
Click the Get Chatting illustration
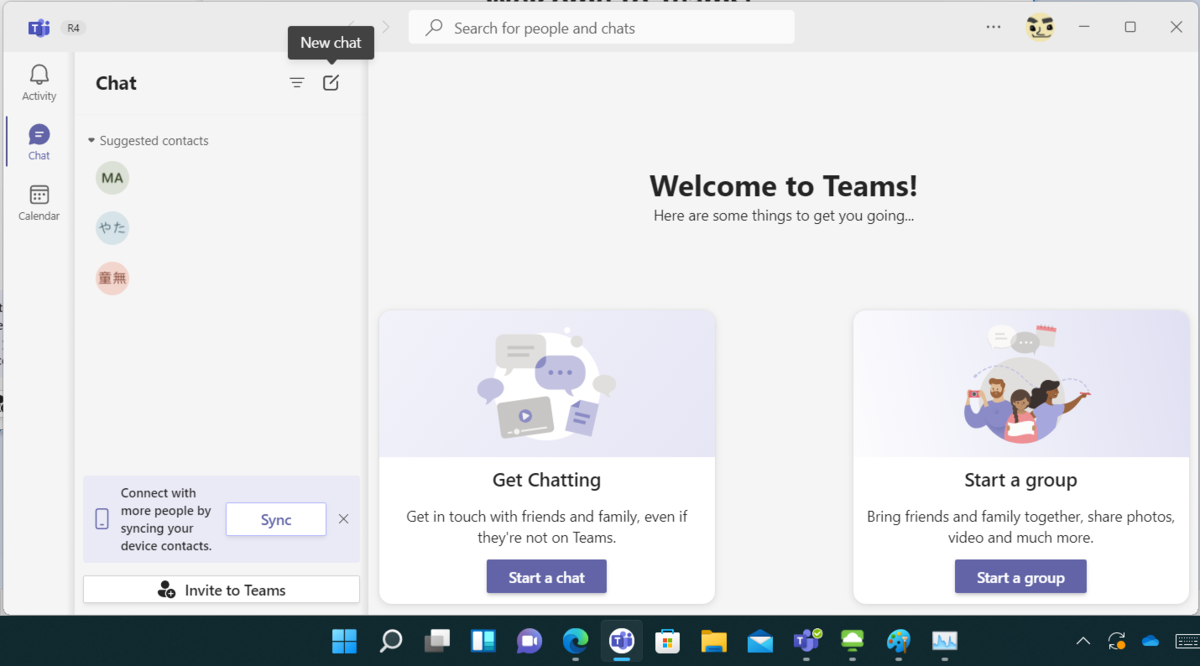click(x=547, y=383)
